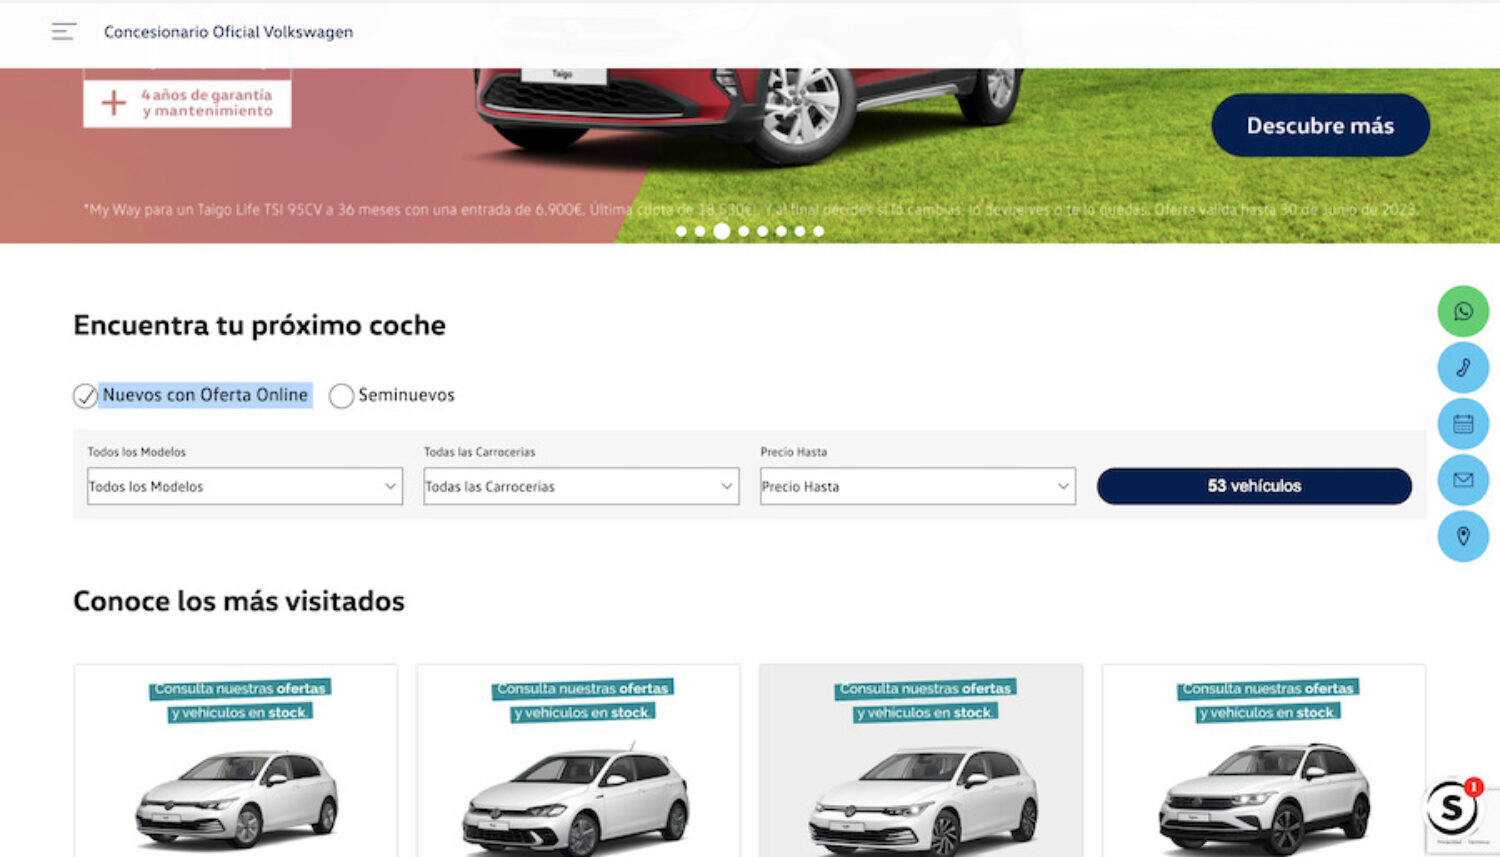
Task: Click the 53 vehículos search button
Action: [x=1253, y=486]
